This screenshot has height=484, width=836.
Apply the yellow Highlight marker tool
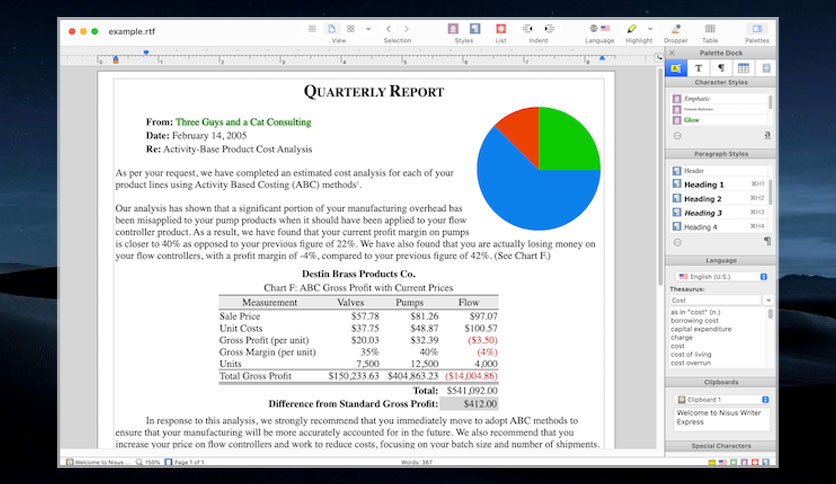(632, 29)
